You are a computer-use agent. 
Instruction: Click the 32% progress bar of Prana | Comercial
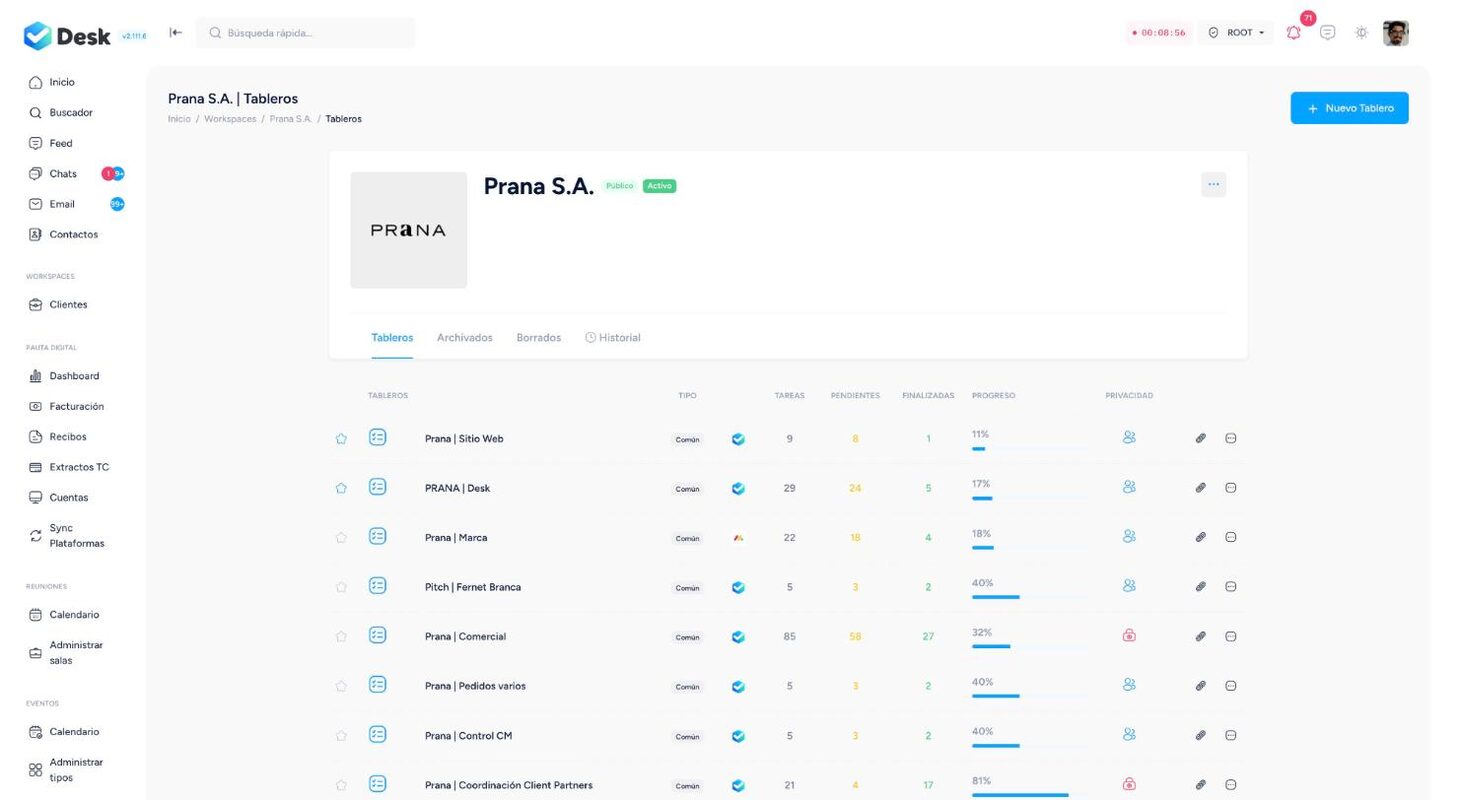pos(1029,646)
